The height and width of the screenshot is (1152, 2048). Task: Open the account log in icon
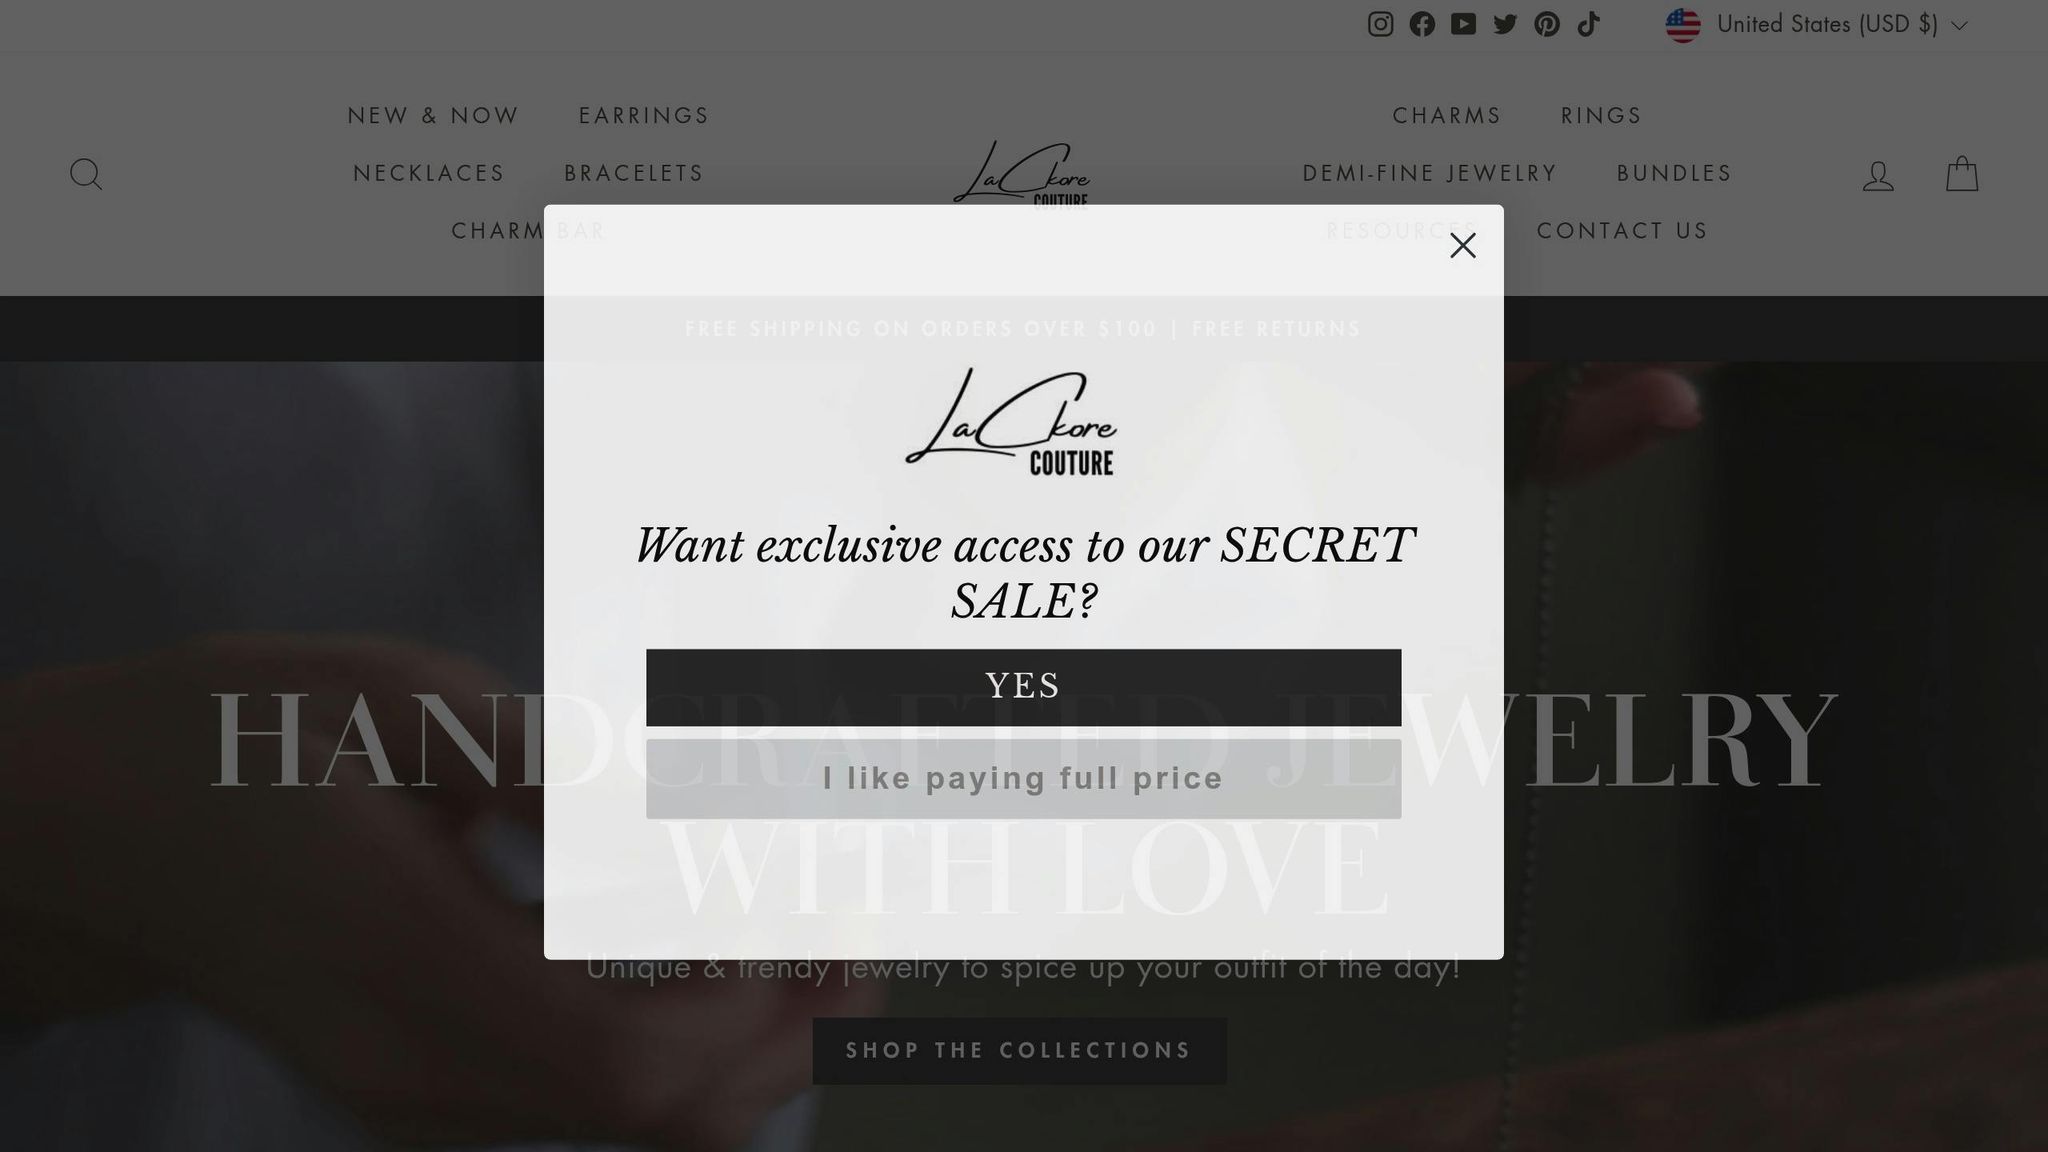pyautogui.click(x=1878, y=176)
